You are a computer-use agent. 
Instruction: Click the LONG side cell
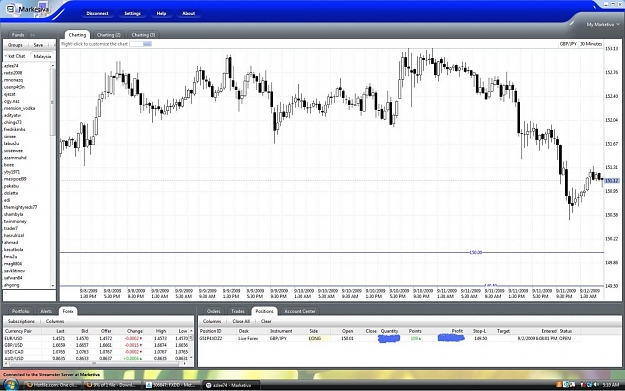[x=319, y=338]
